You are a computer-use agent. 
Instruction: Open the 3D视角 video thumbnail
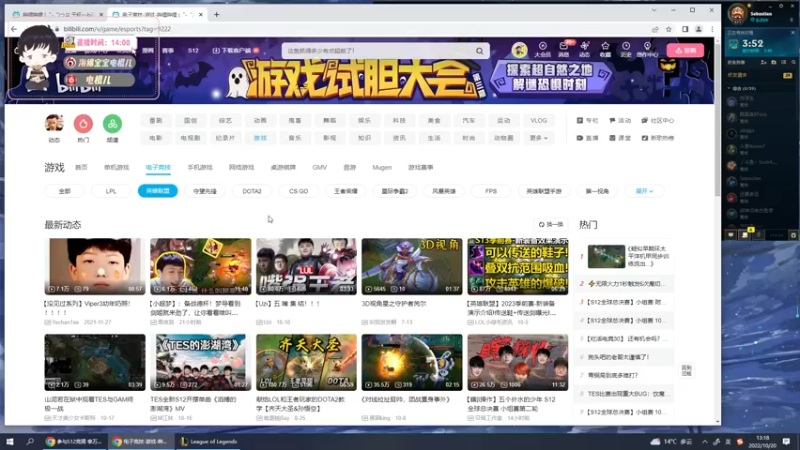pos(412,266)
